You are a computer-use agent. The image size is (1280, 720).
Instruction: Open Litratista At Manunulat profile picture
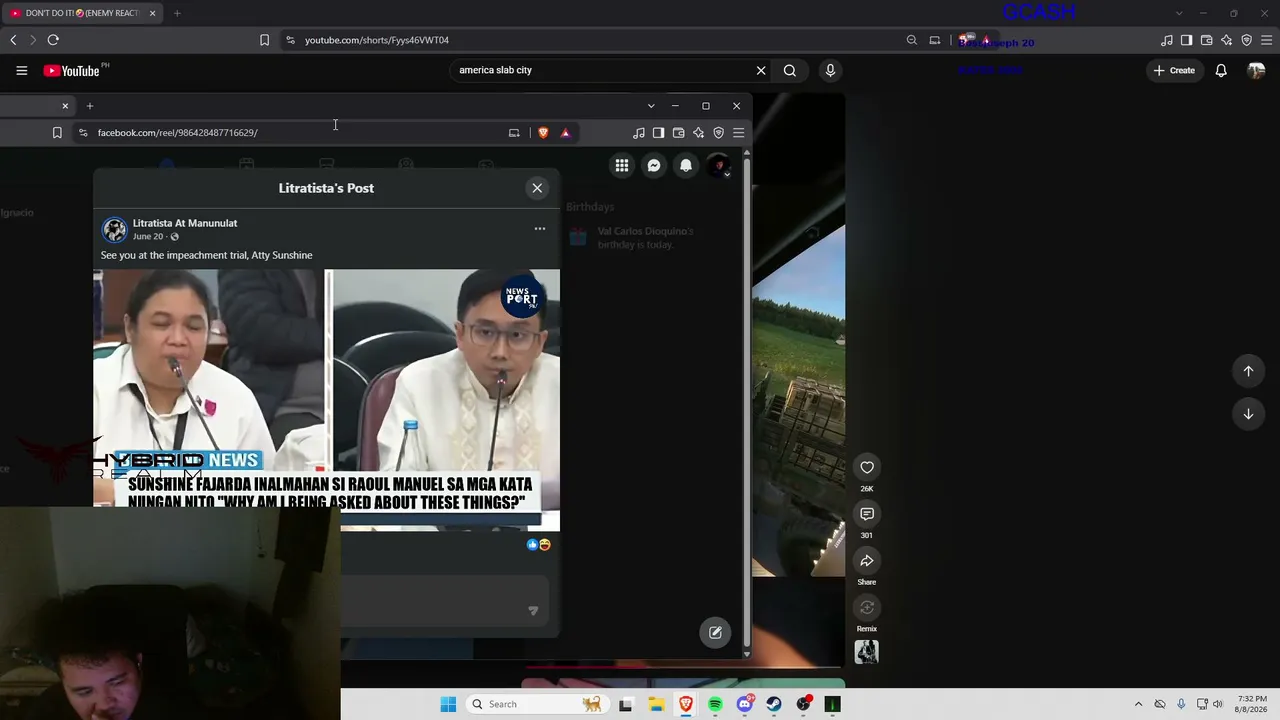coord(115,230)
